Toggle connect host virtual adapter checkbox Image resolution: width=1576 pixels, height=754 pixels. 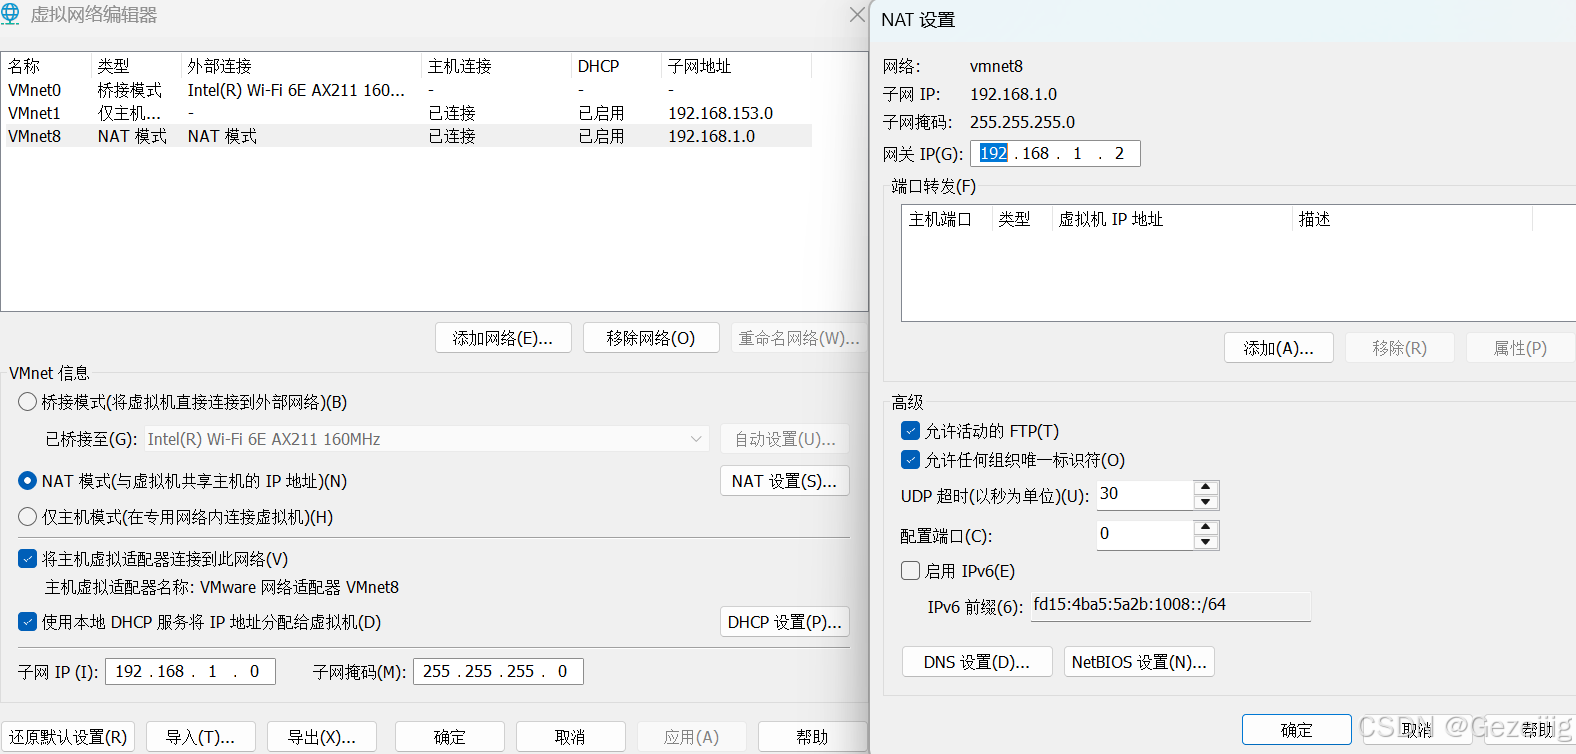[28, 559]
